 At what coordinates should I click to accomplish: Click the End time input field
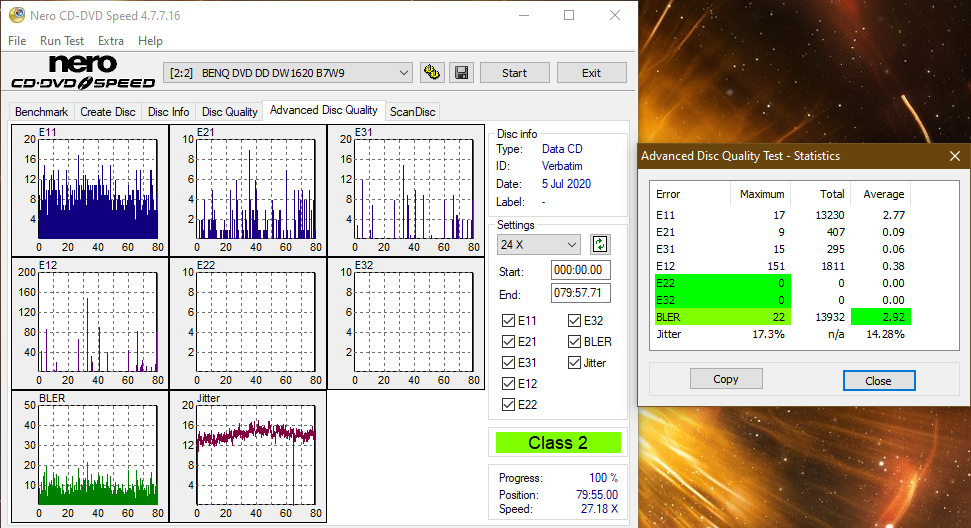coord(580,293)
